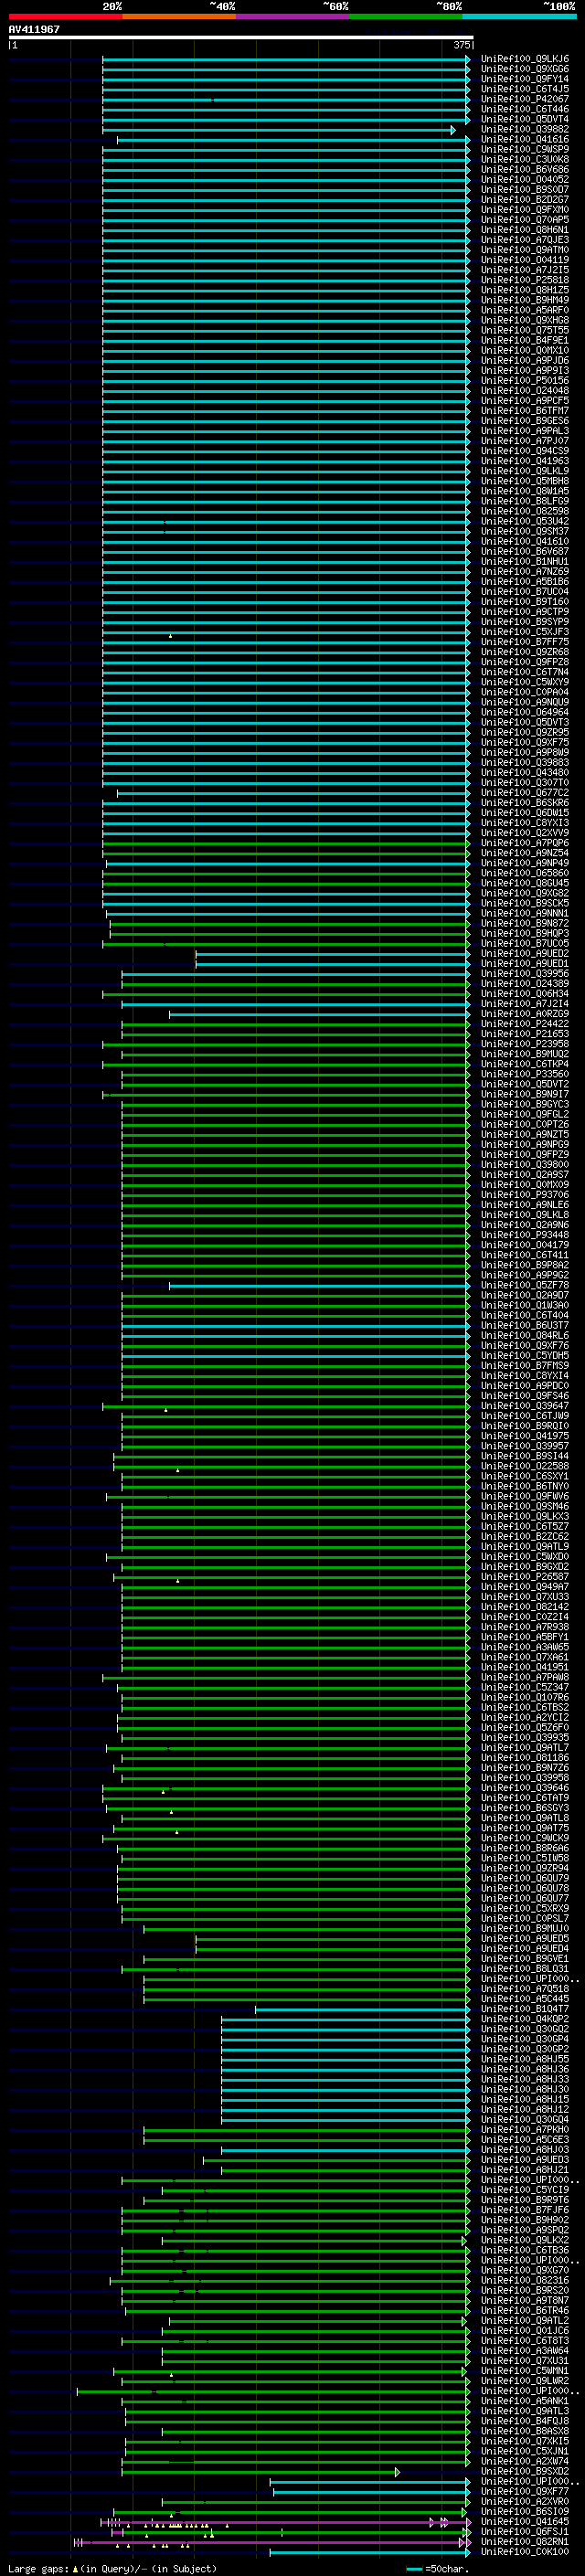
Task: Select the UniRef100_Q84RL6 label
Action: click(525, 1336)
